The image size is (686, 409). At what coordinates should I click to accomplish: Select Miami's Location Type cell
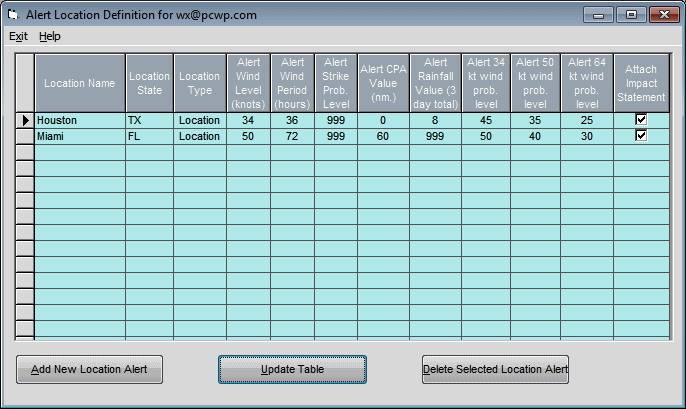tap(199, 136)
